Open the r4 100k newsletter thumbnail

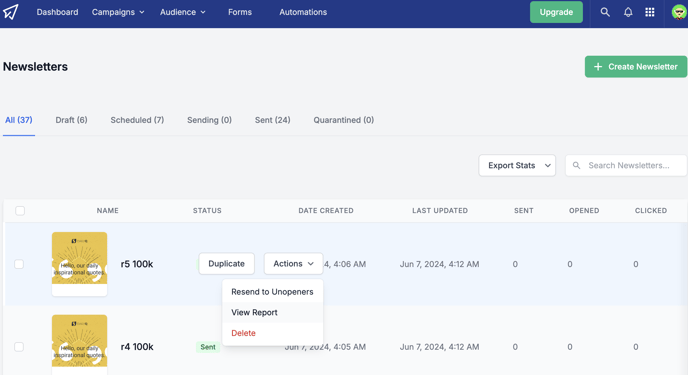pos(79,345)
